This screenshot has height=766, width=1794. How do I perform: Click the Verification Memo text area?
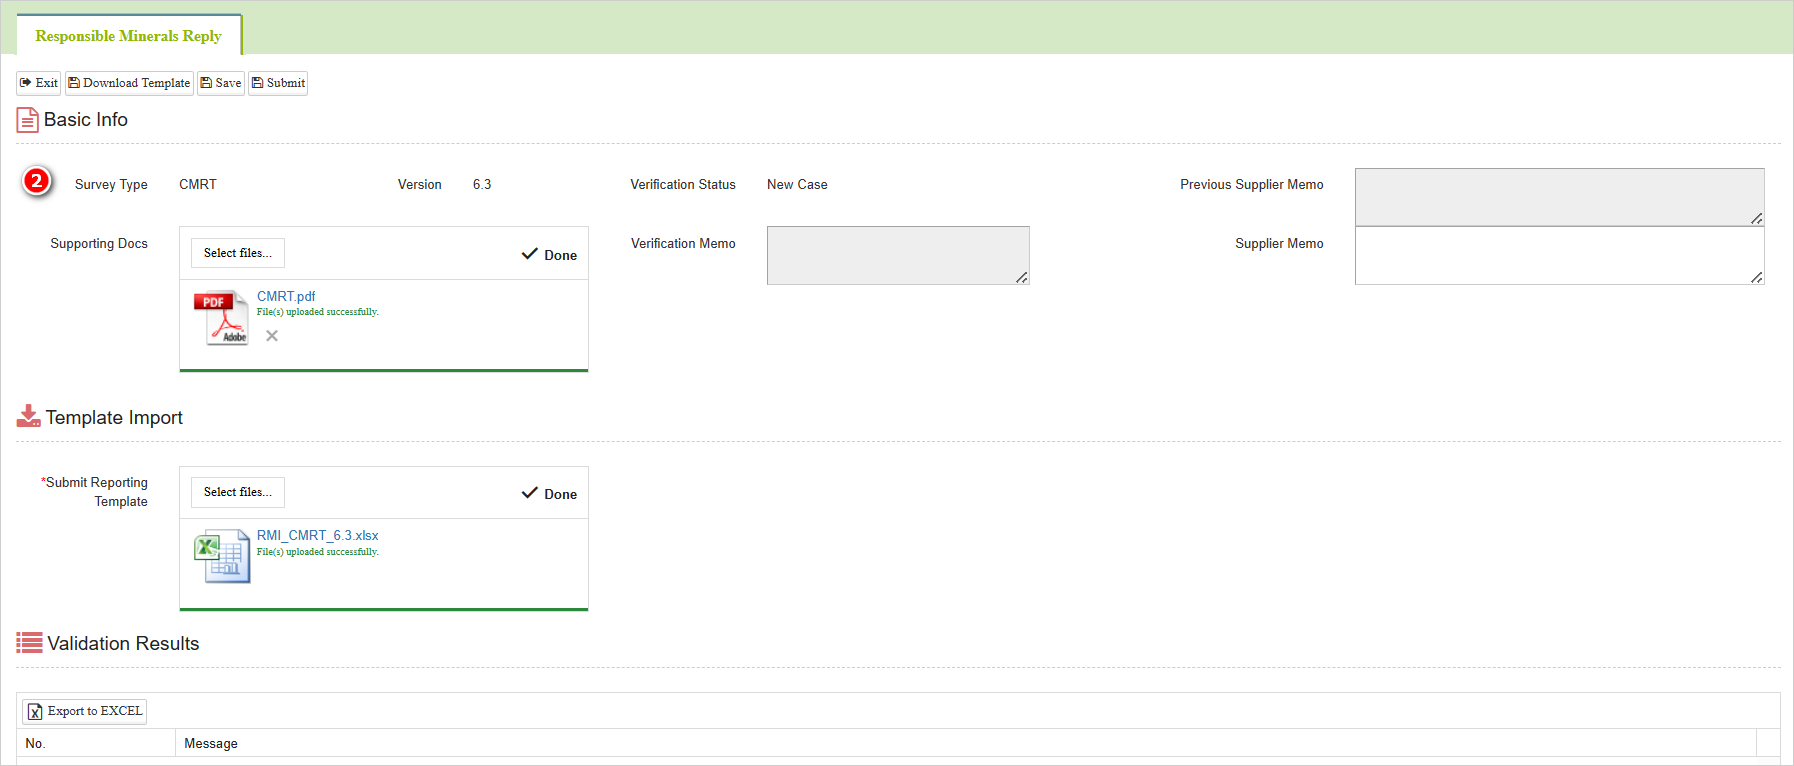point(898,256)
